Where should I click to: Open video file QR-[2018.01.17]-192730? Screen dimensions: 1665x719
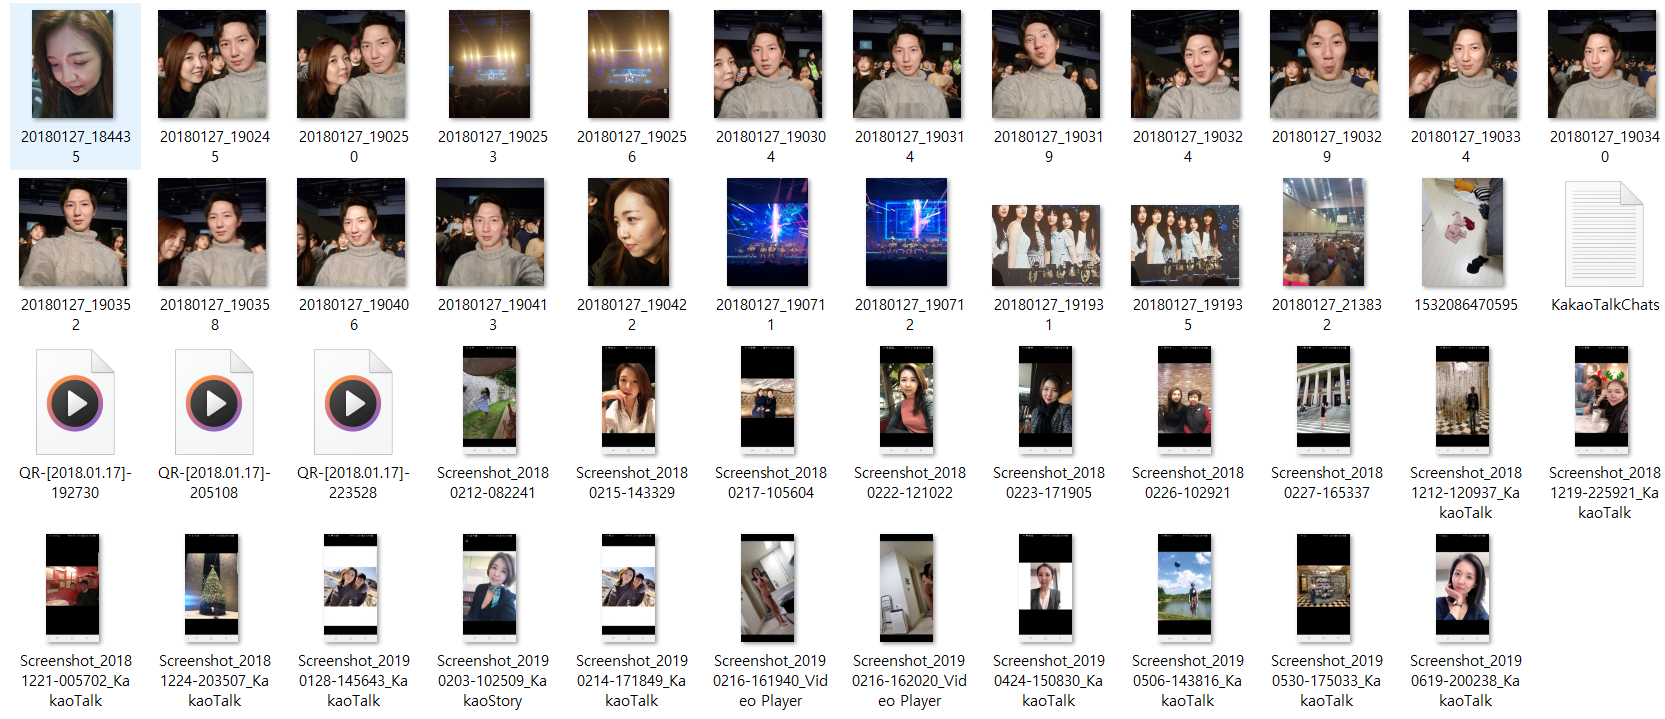click(75, 402)
